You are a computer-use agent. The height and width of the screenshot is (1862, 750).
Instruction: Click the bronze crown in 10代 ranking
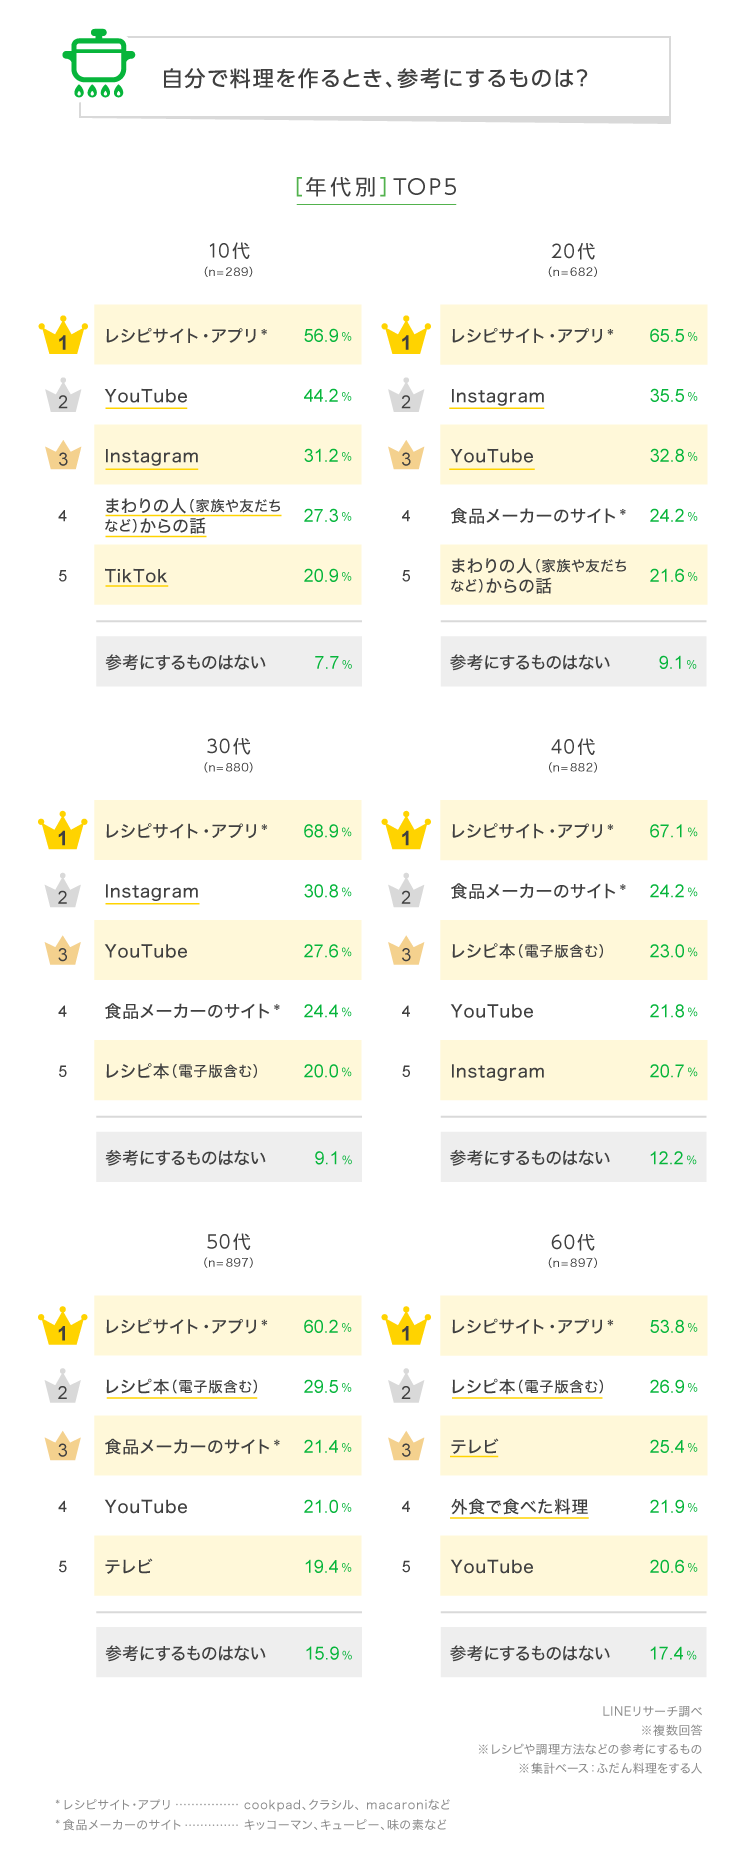click(62, 456)
